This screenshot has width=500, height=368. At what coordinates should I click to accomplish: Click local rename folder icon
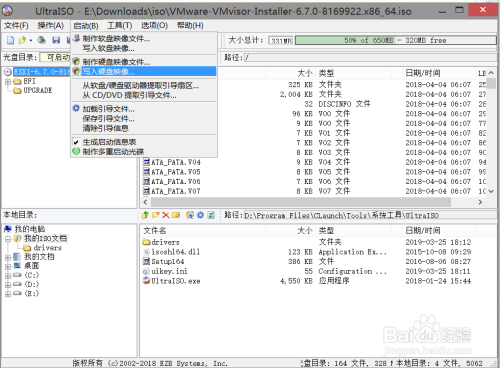(176, 215)
